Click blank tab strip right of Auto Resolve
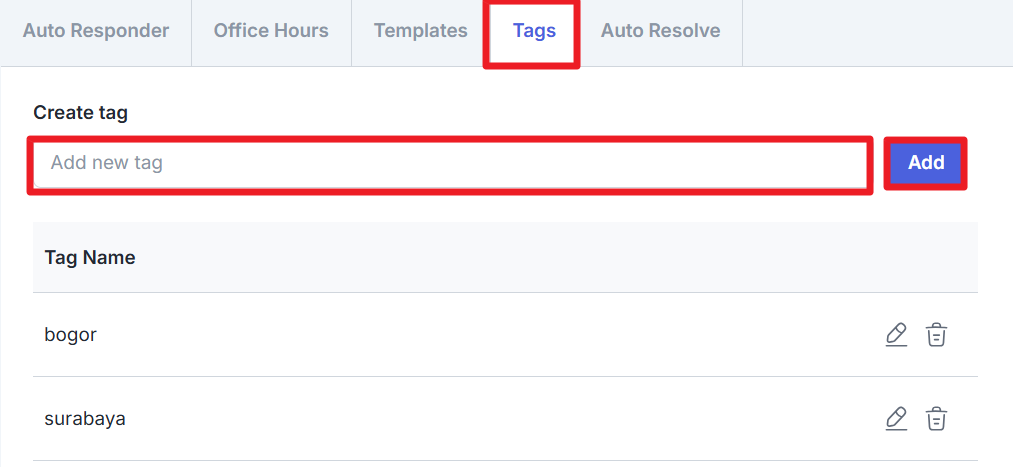 (875, 31)
